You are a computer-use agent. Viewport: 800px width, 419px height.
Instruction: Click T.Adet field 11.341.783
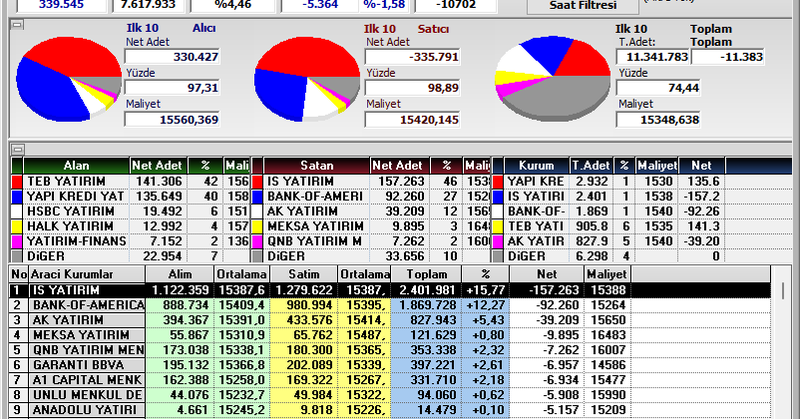[653, 57]
